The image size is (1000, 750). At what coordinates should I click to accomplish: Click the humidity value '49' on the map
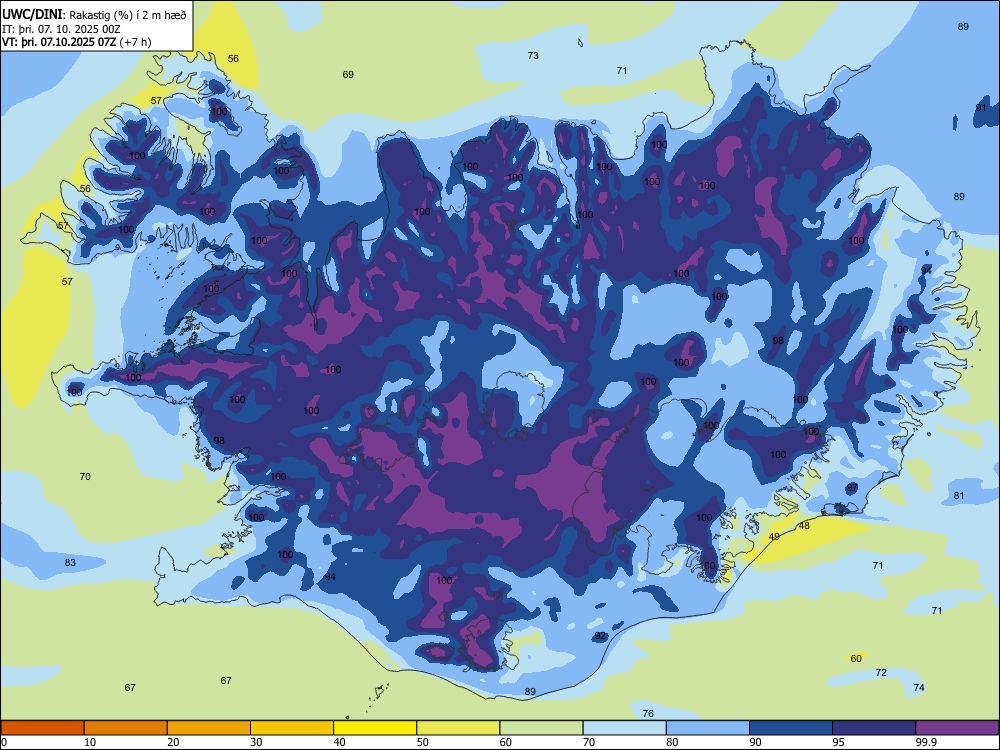(x=774, y=537)
